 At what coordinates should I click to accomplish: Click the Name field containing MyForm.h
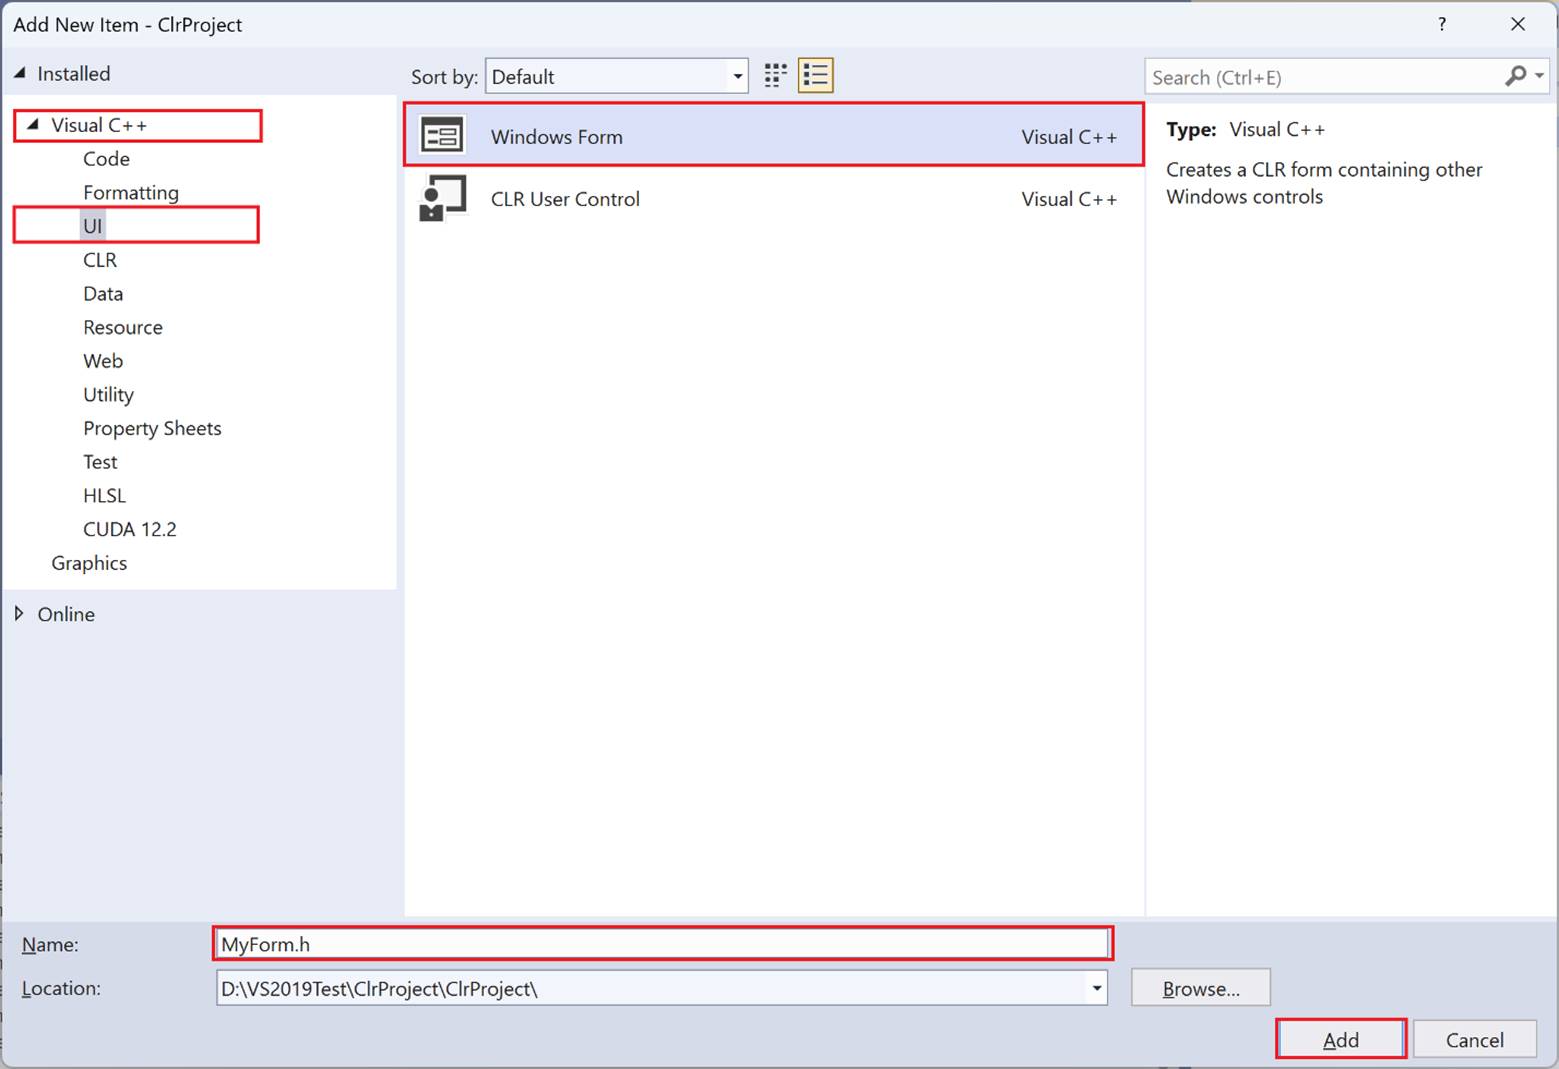(661, 944)
